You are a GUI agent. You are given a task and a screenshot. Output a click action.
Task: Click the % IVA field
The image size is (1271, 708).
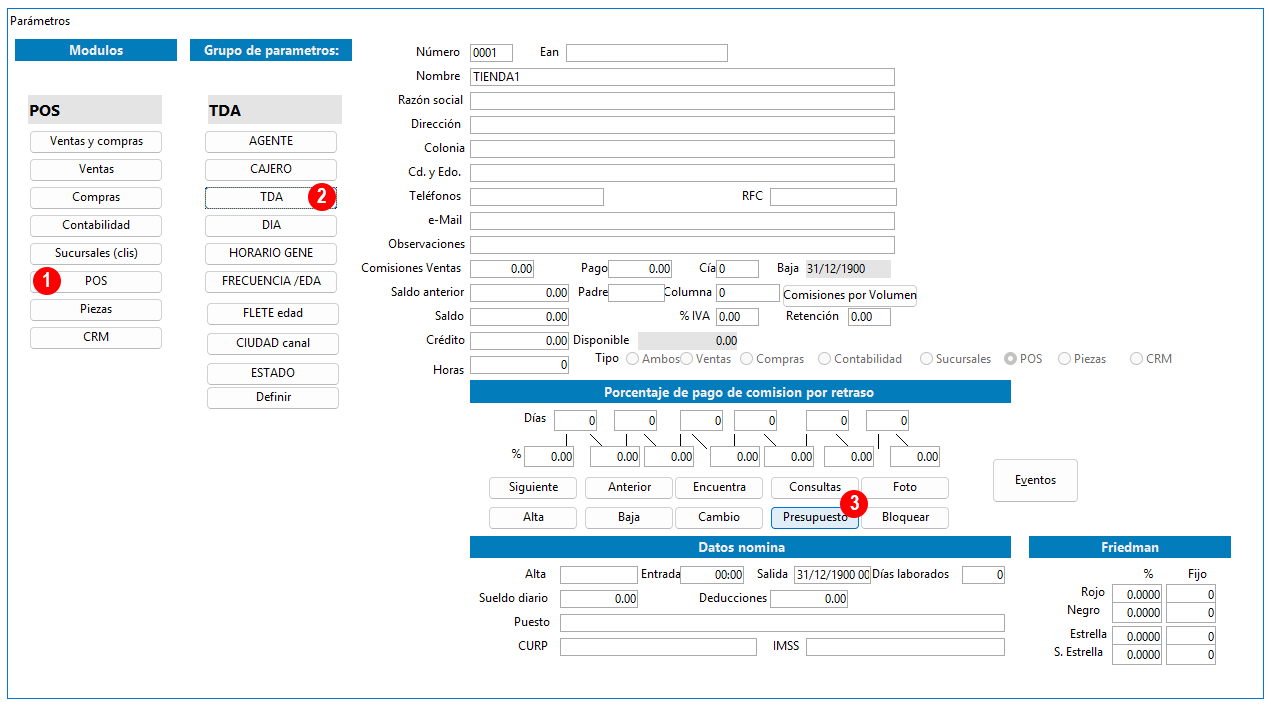click(x=737, y=317)
